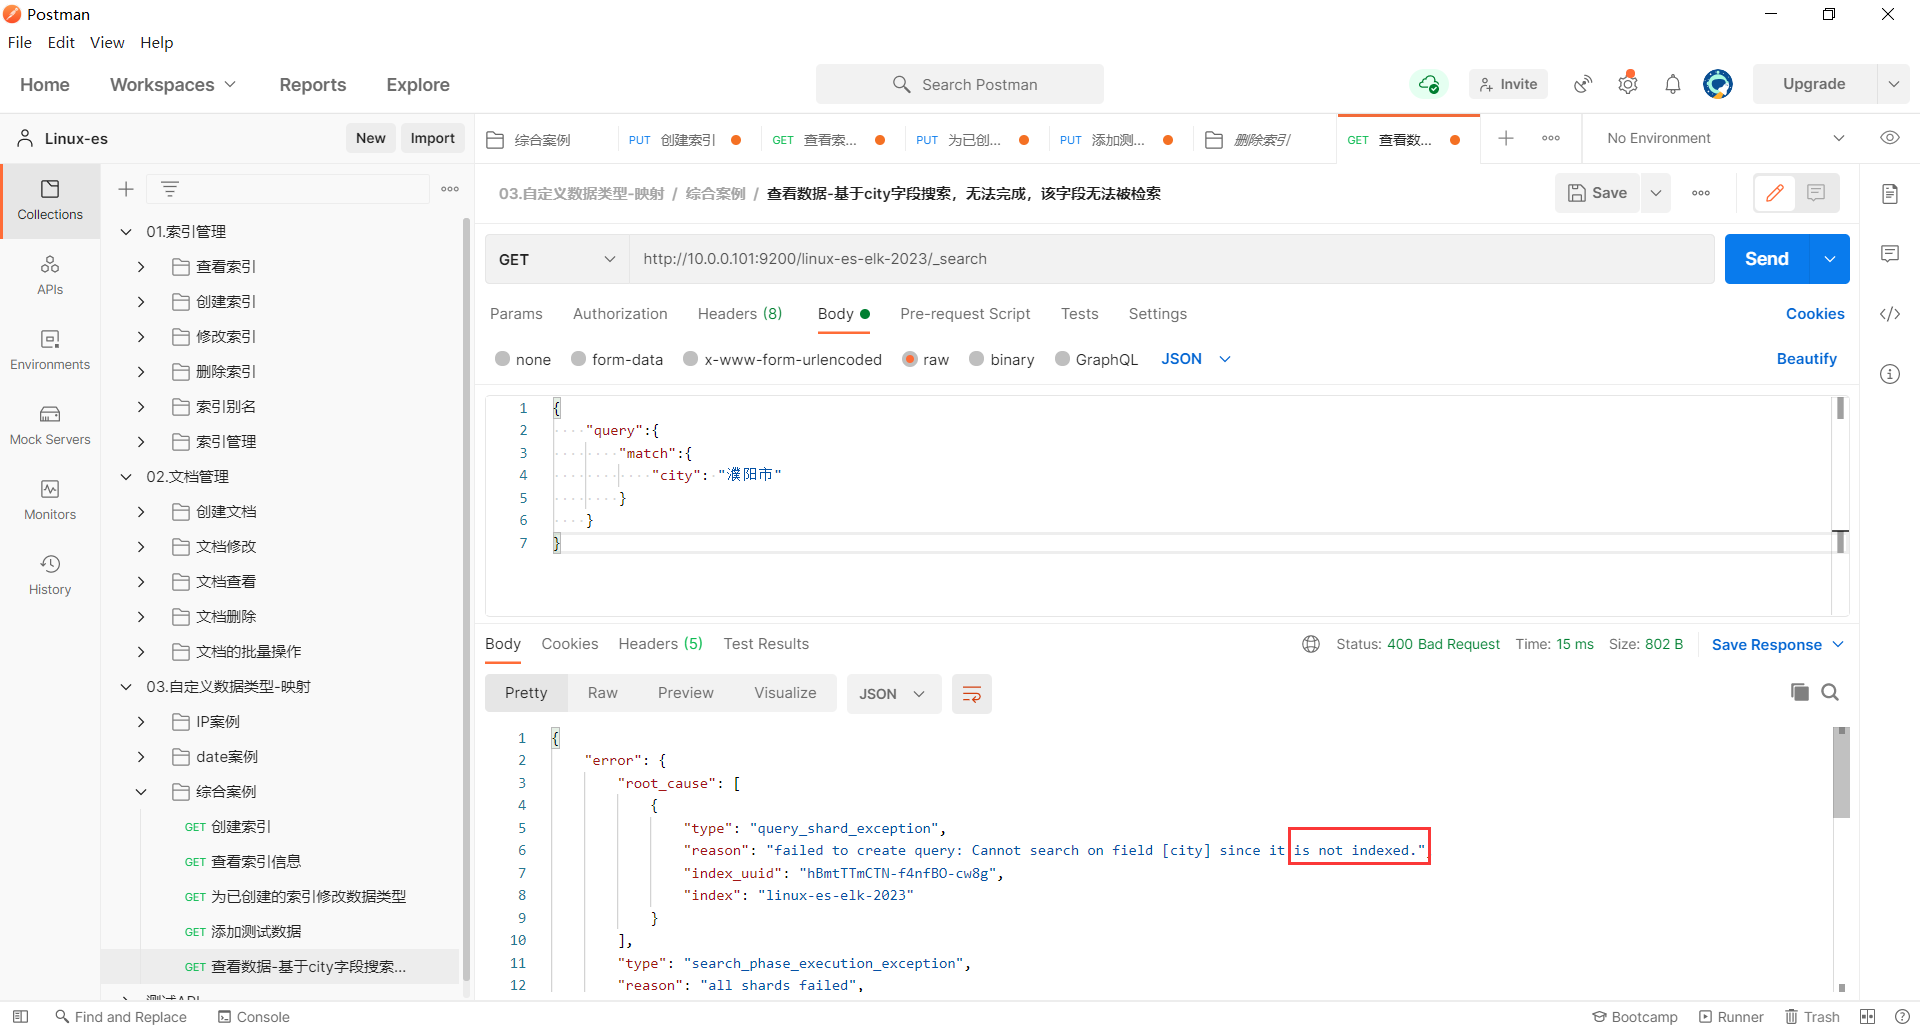Open the Console from status bar
This screenshot has width=1920, height=1030.
coord(254,1016)
